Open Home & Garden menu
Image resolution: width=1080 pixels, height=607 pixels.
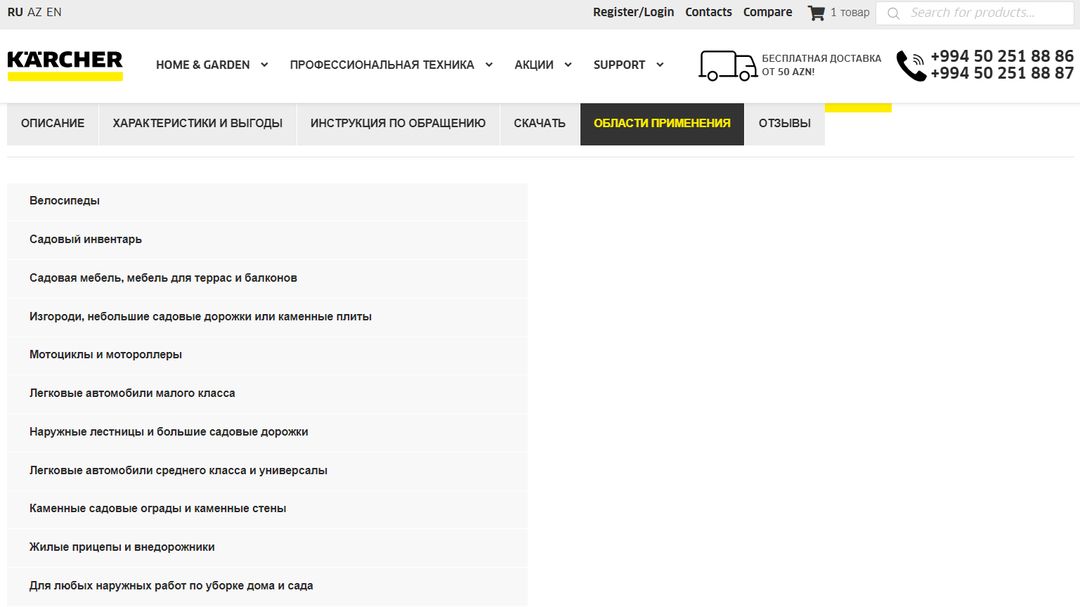[x=202, y=65]
